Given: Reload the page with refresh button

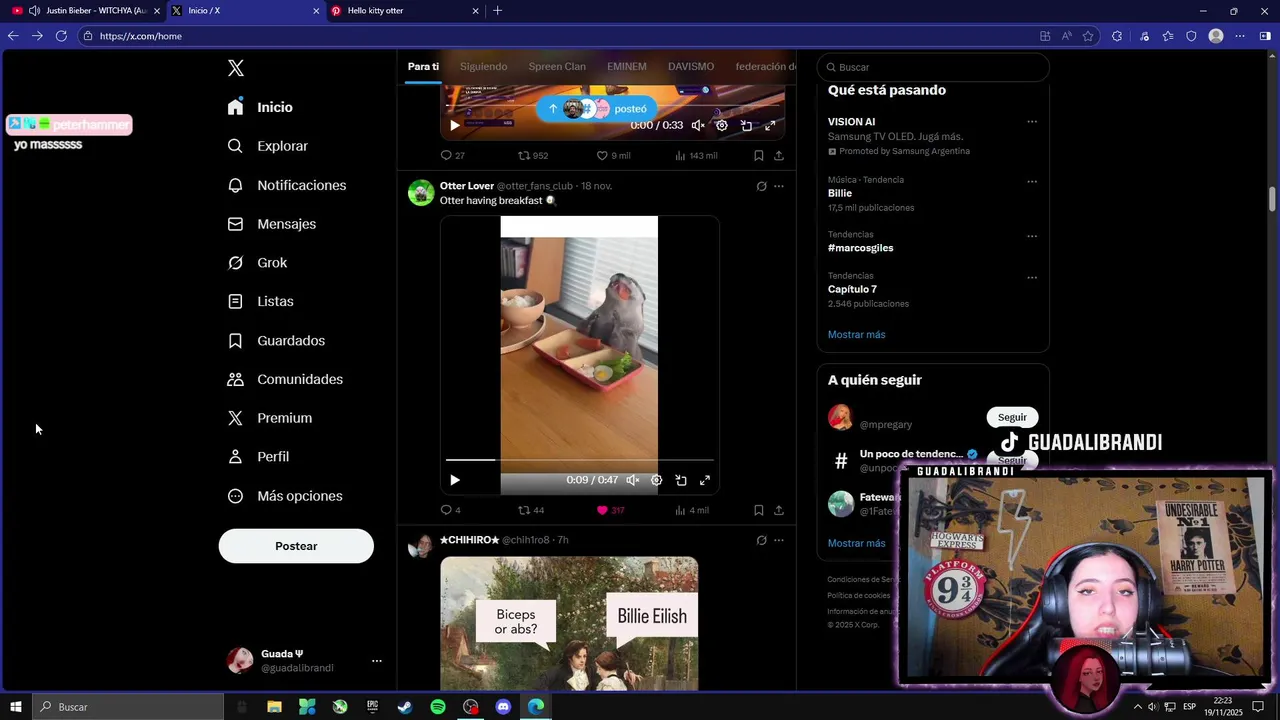Looking at the screenshot, I should click(x=61, y=36).
